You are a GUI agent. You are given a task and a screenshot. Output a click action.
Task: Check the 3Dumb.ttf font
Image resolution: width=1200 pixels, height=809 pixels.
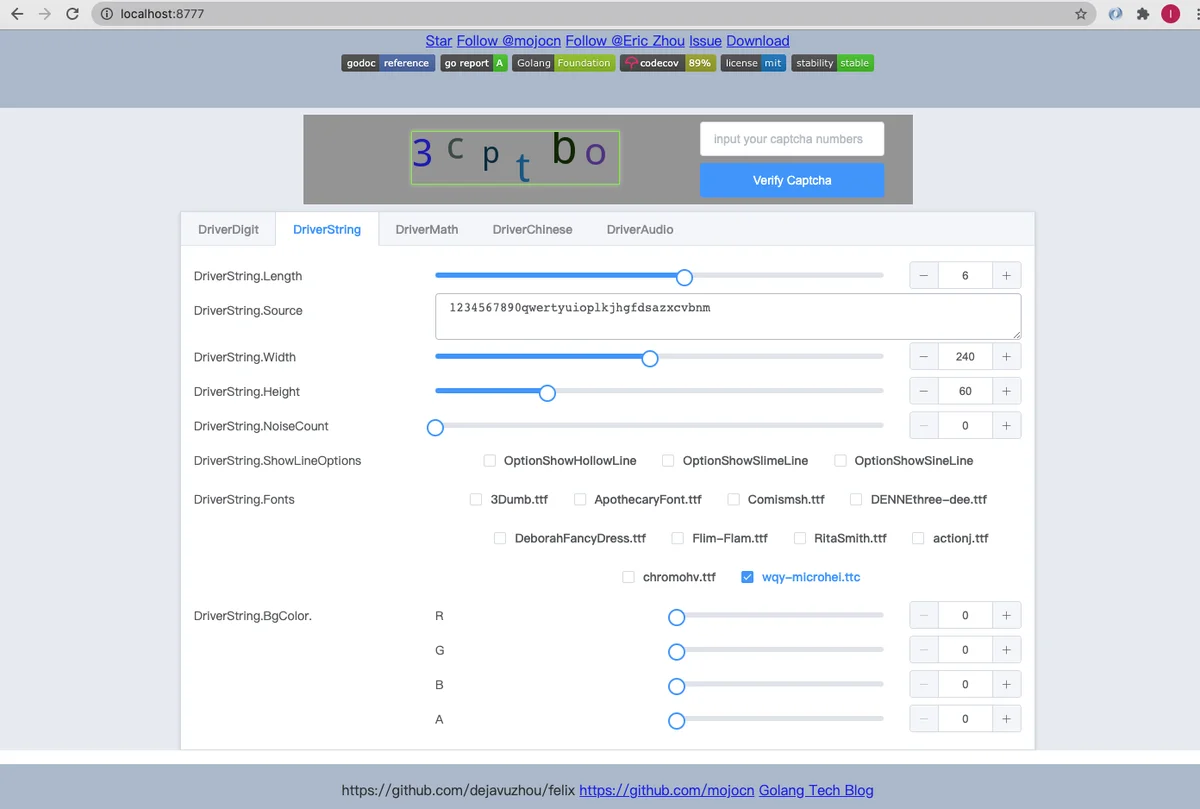(476, 499)
